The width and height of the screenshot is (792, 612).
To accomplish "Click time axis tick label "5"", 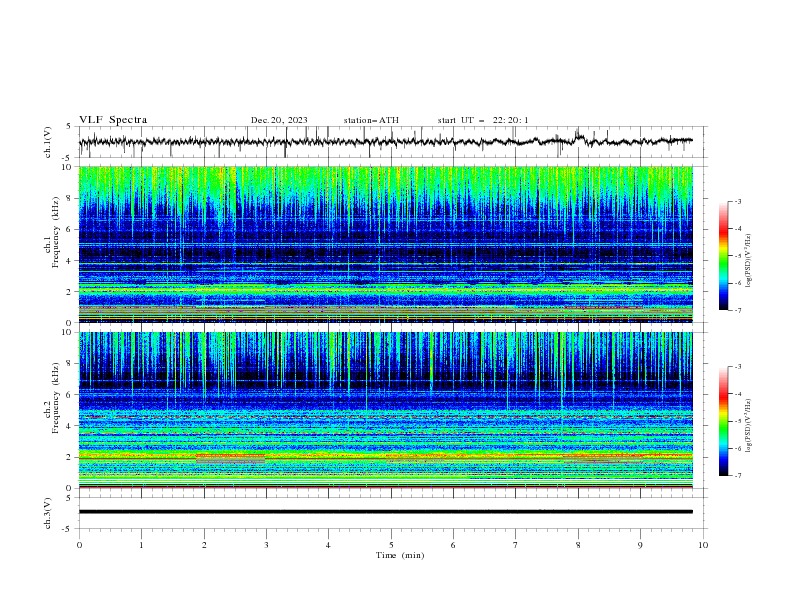I will pos(391,545).
